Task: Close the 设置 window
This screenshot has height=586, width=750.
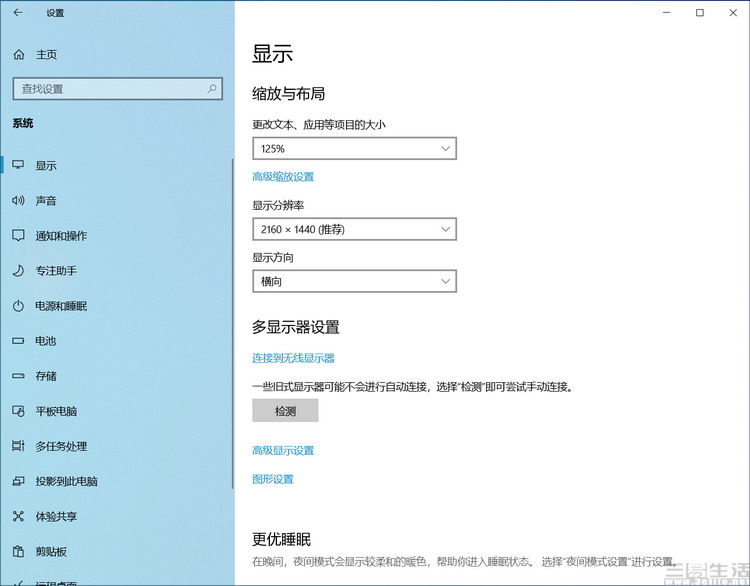Action: click(733, 13)
